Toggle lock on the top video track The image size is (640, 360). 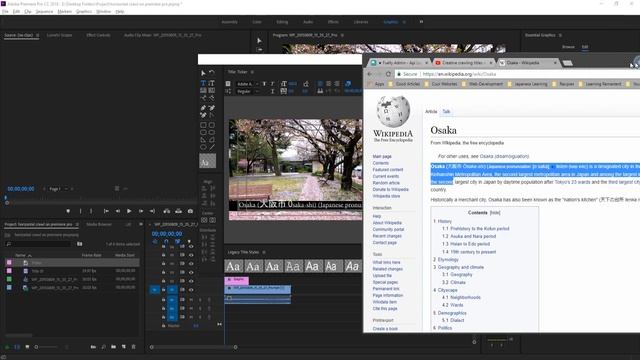(x=164, y=247)
